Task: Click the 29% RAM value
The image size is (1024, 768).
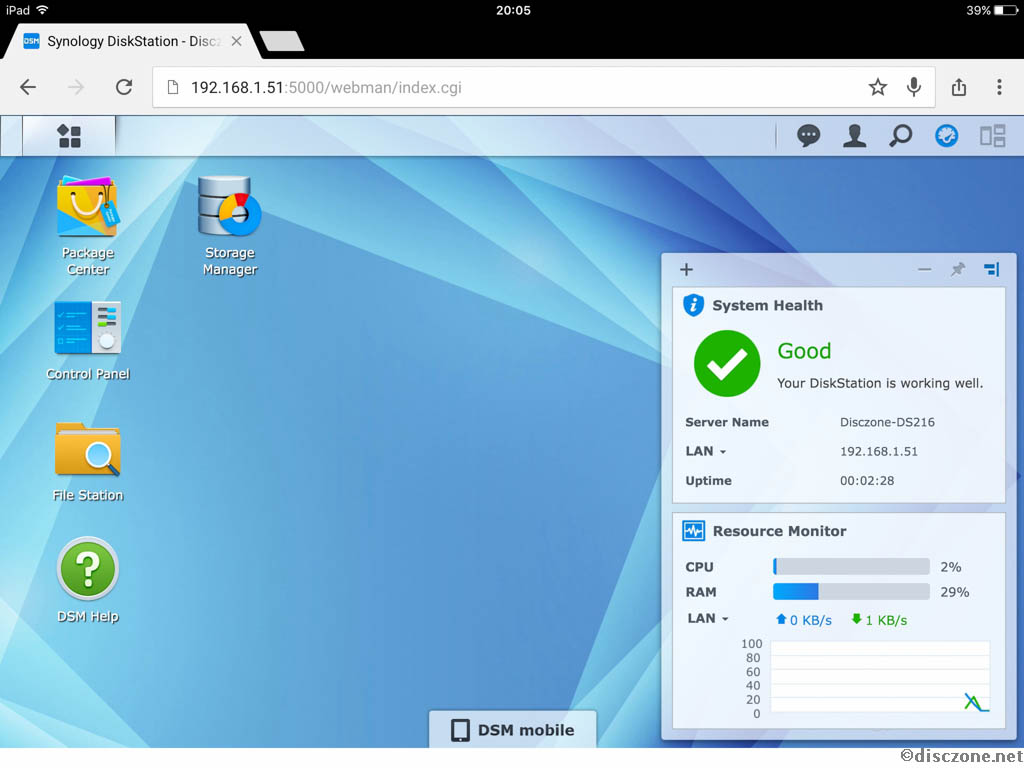Action: pos(954,592)
